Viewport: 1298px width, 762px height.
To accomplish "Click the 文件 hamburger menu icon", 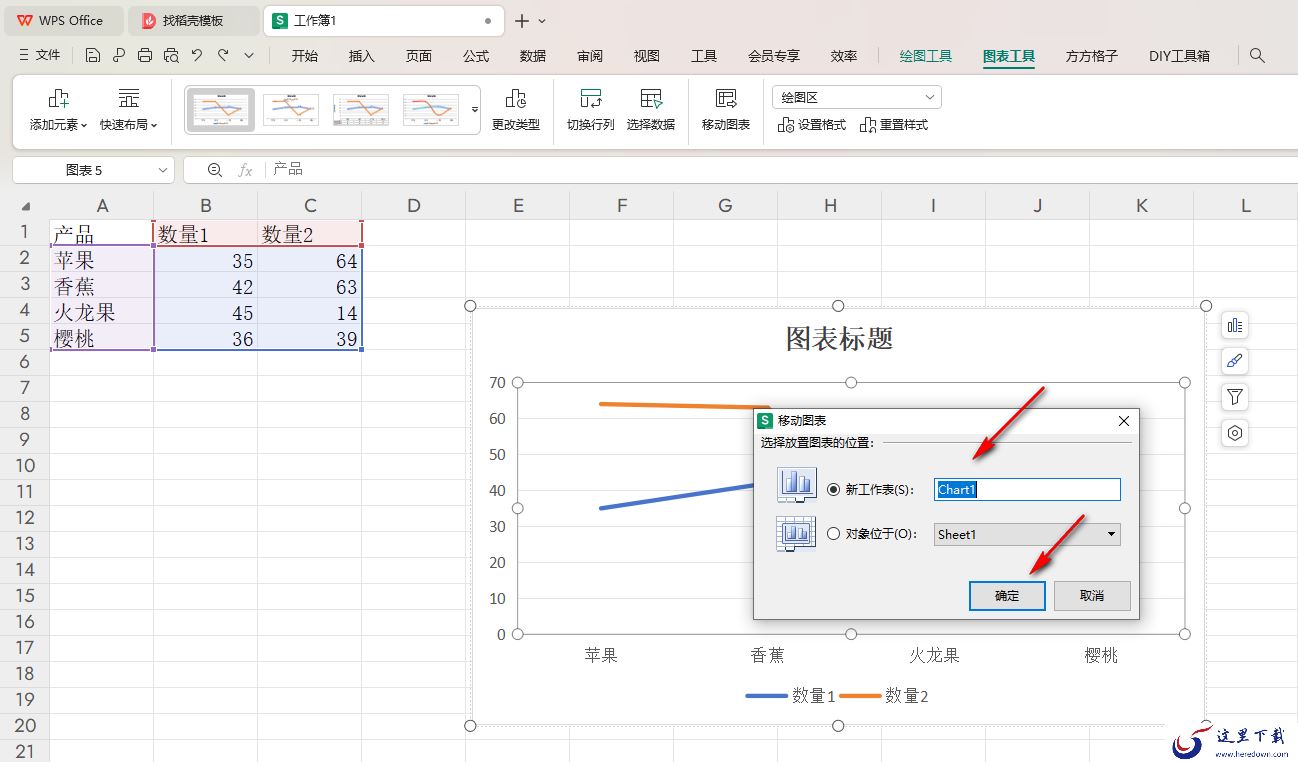I will [25, 56].
